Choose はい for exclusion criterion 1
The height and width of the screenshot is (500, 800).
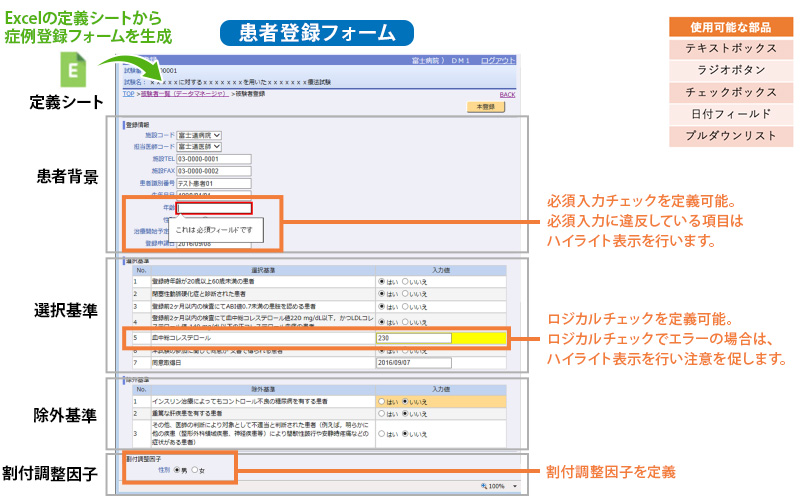pyautogui.click(x=381, y=401)
